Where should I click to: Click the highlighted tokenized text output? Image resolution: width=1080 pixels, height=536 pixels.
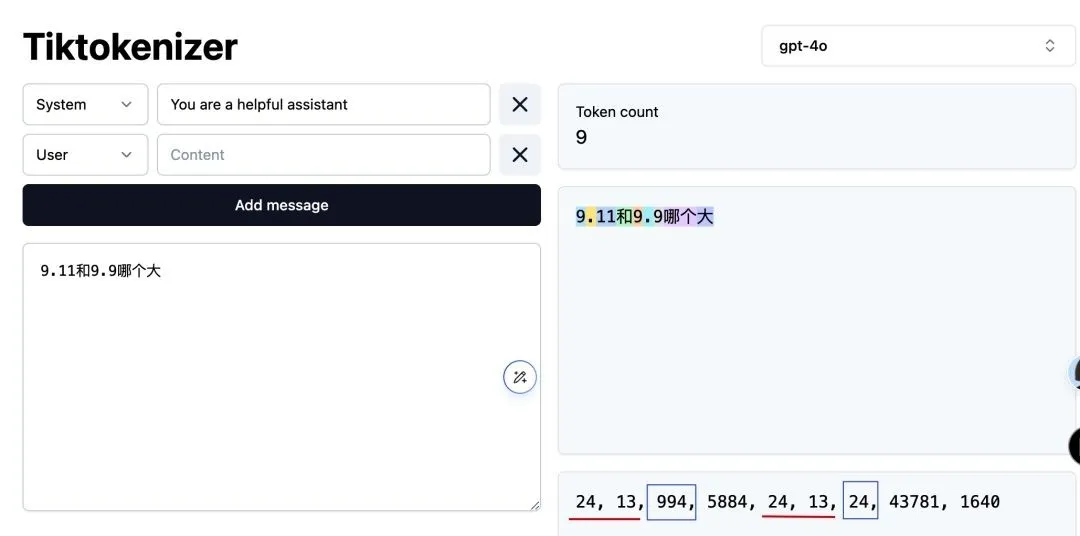coord(645,217)
